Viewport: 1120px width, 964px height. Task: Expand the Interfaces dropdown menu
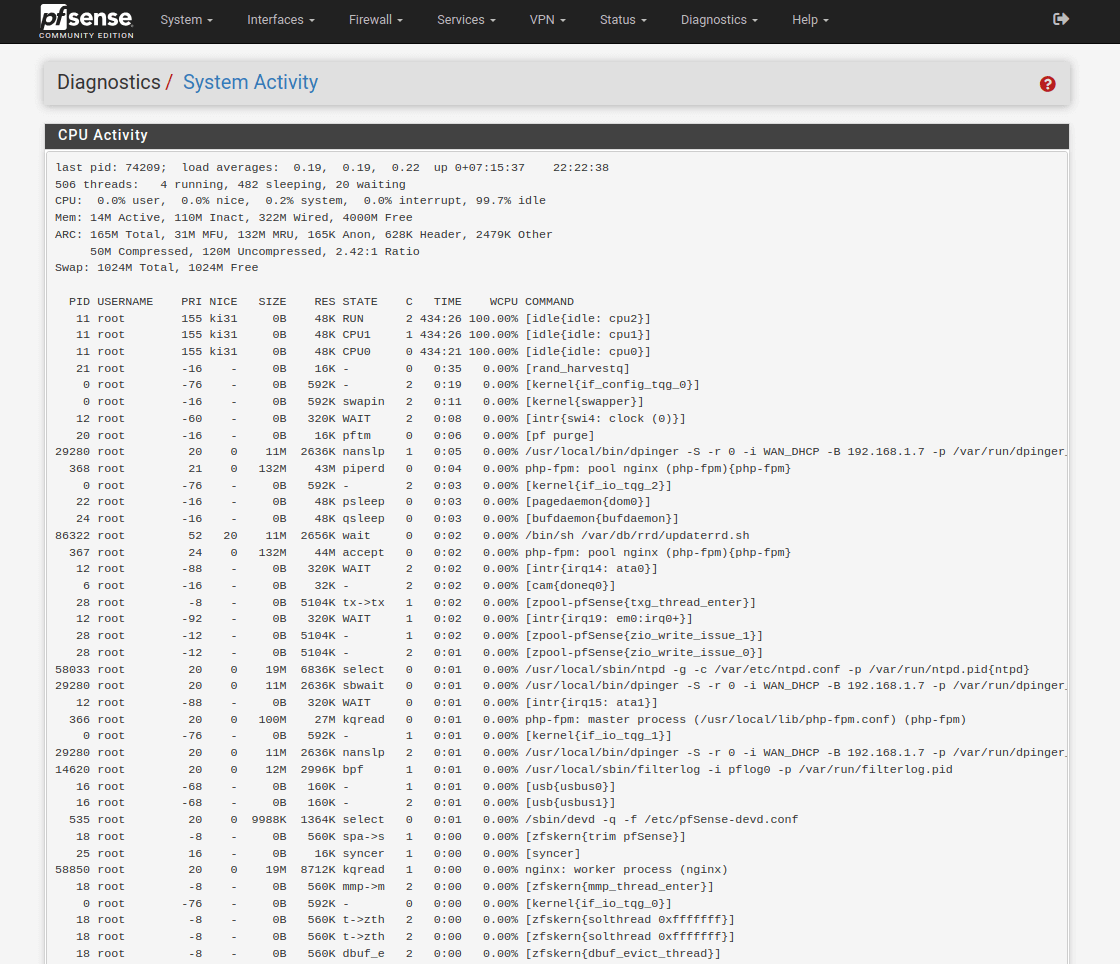(280, 20)
